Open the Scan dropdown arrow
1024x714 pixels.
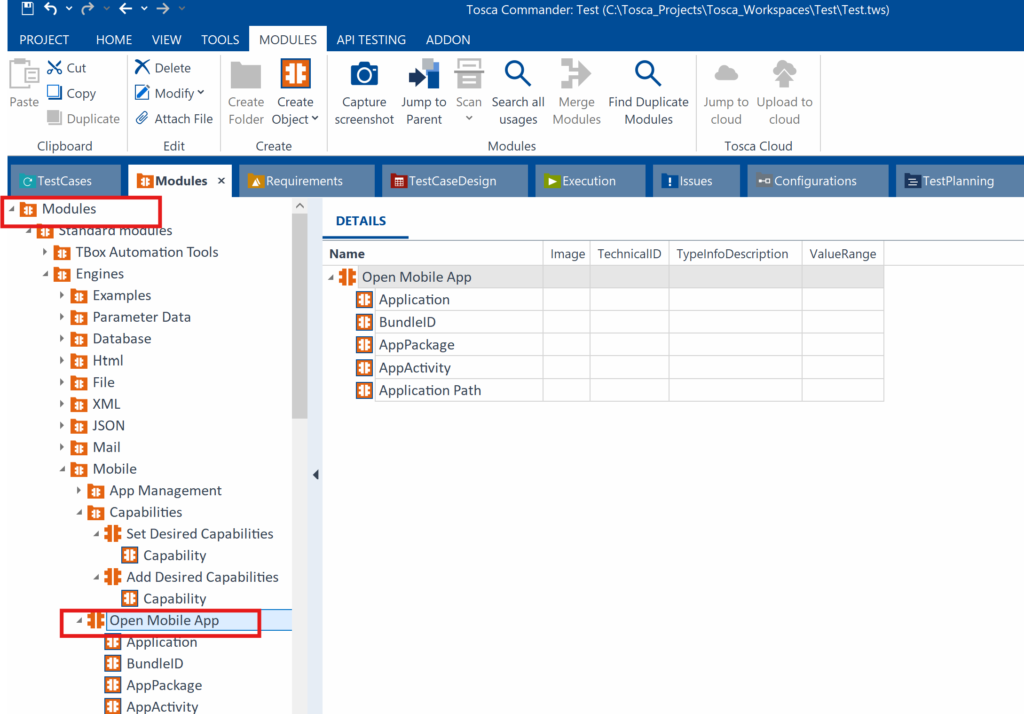pos(469,119)
